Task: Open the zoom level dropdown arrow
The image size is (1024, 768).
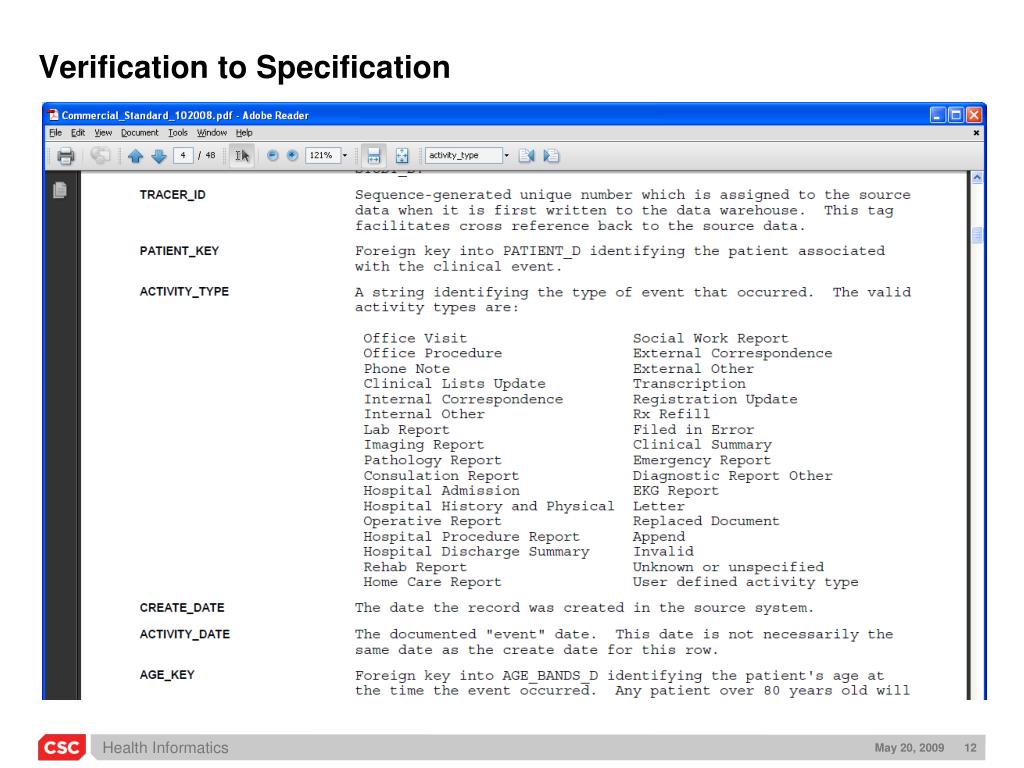Action: coord(345,155)
